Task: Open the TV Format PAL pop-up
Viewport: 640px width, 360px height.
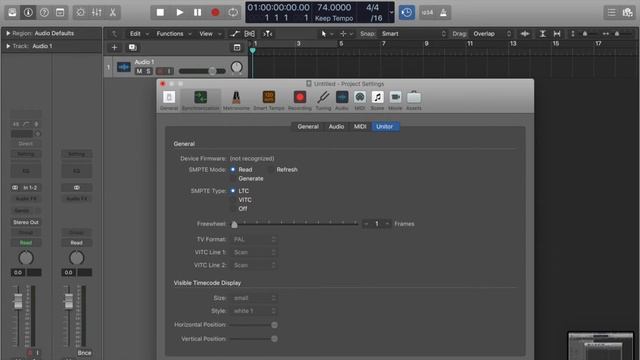Action: (x=254, y=239)
